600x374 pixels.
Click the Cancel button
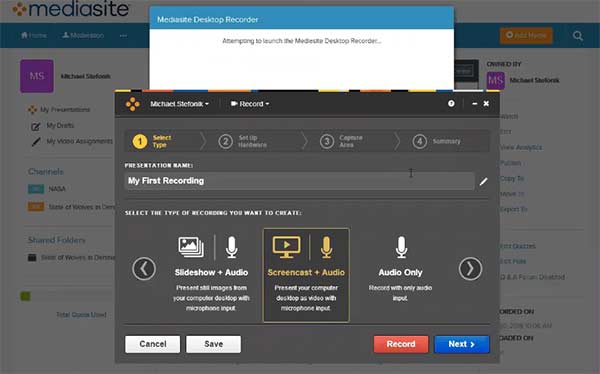[153, 344]
